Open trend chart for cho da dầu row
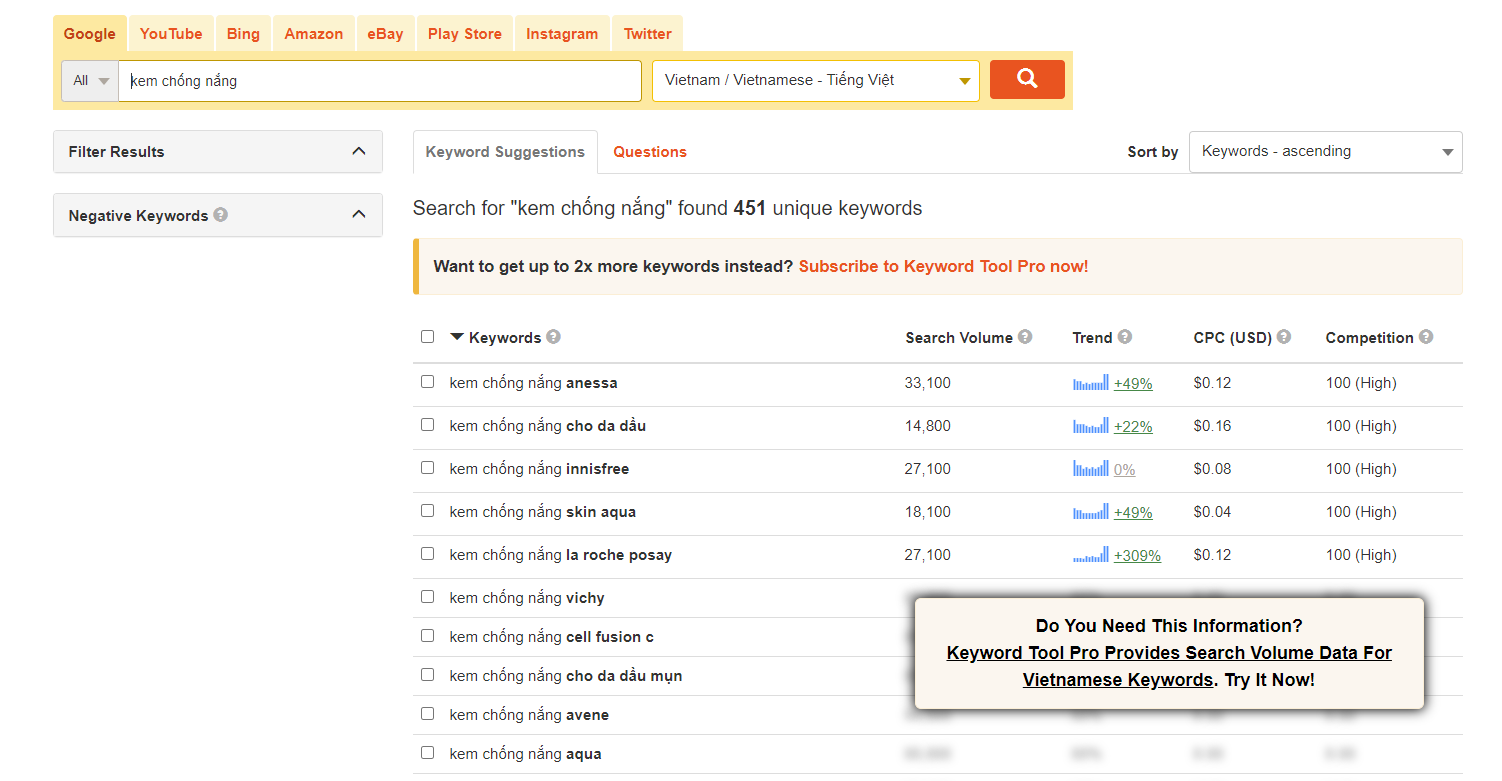Screen dimensions: 1502x781 tap(1091, 426)
